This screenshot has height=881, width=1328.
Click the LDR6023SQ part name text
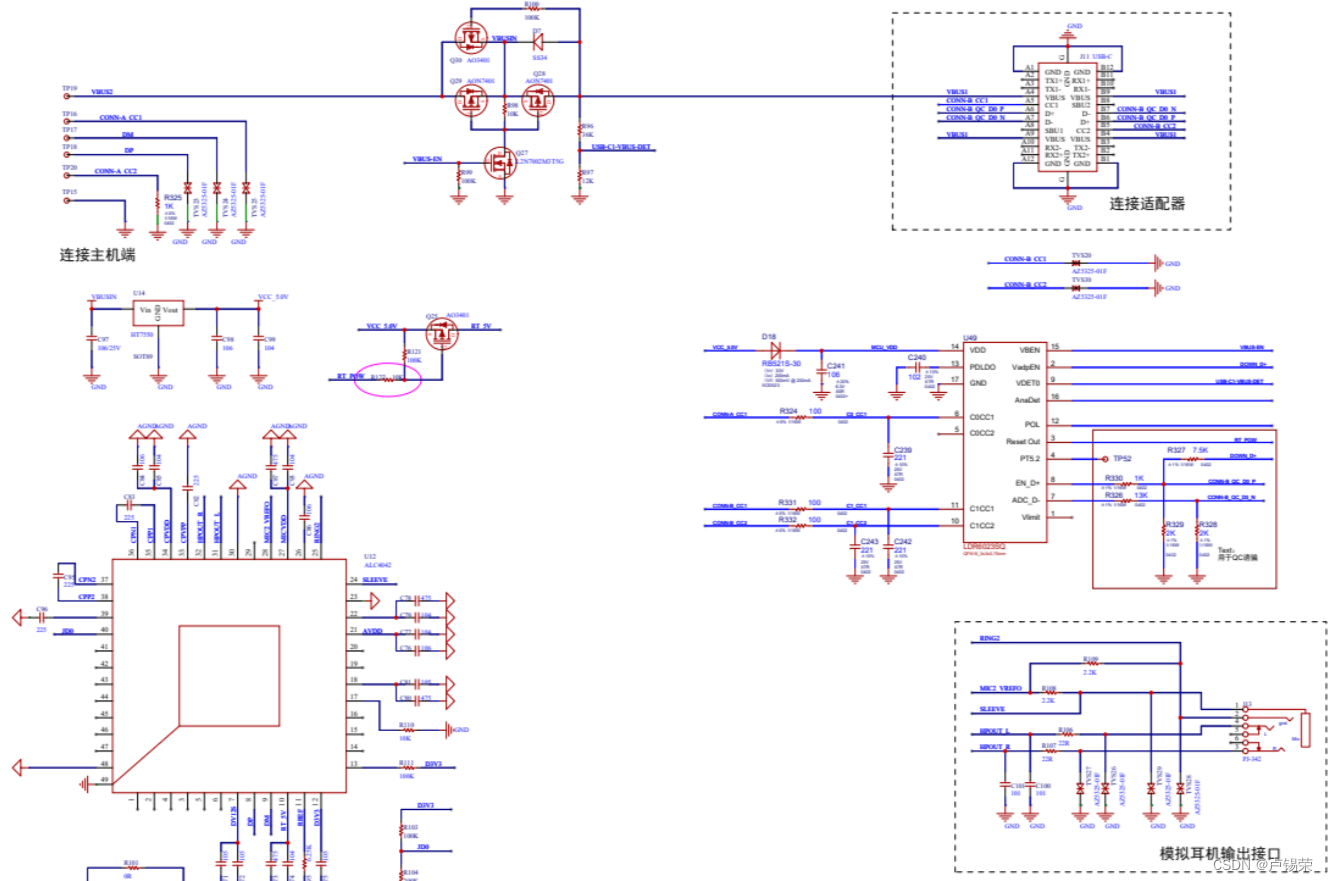[x=985, y=546]
